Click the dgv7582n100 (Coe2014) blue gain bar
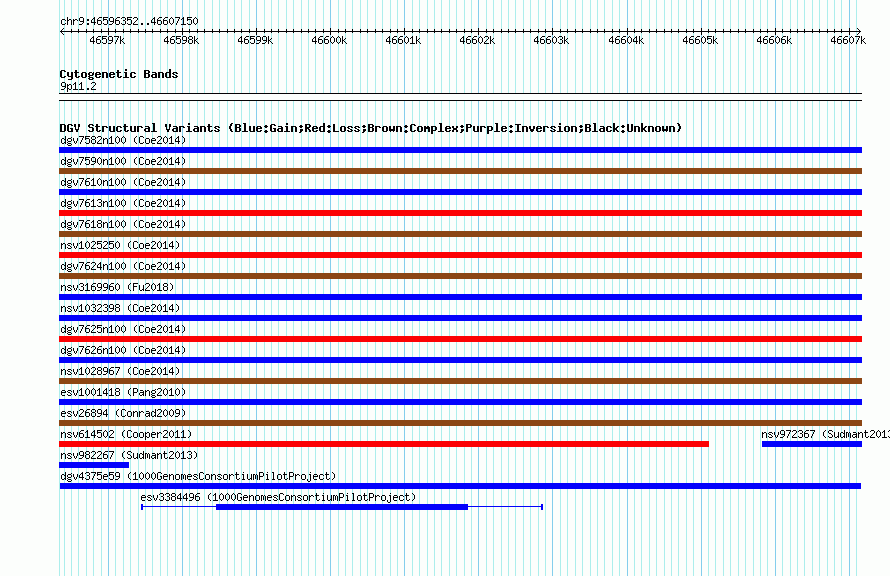Screen dimensions: 890x576 (x=460, y=150)
